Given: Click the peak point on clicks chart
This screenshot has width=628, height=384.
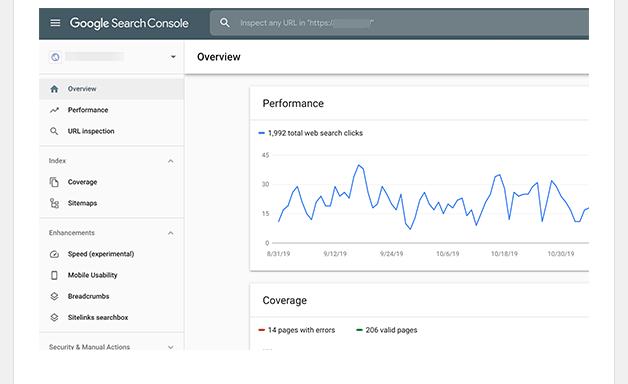Looking at the screenshot, I should pyautogui.click(x=358, y=165).
